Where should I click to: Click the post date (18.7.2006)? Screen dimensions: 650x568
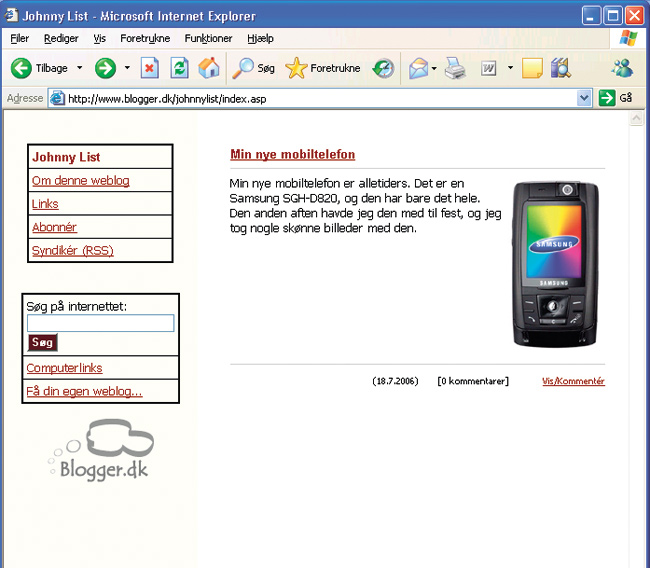point(395,381)
